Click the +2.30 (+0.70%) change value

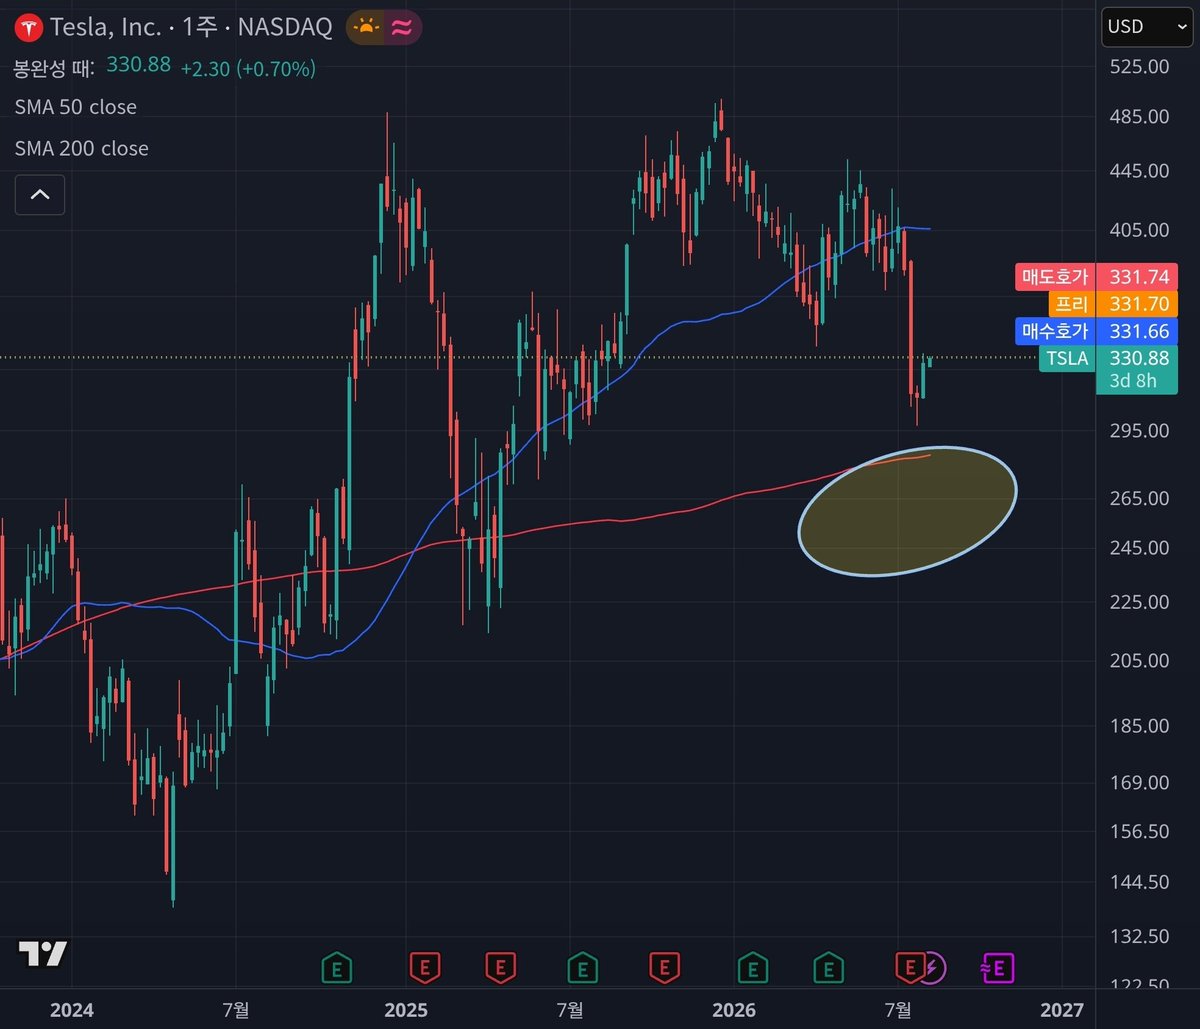click(248, 68)
